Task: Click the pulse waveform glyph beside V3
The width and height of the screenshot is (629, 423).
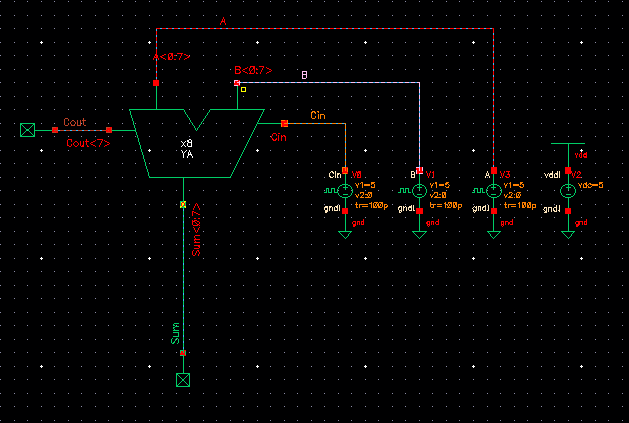Action: click(479, 191)
